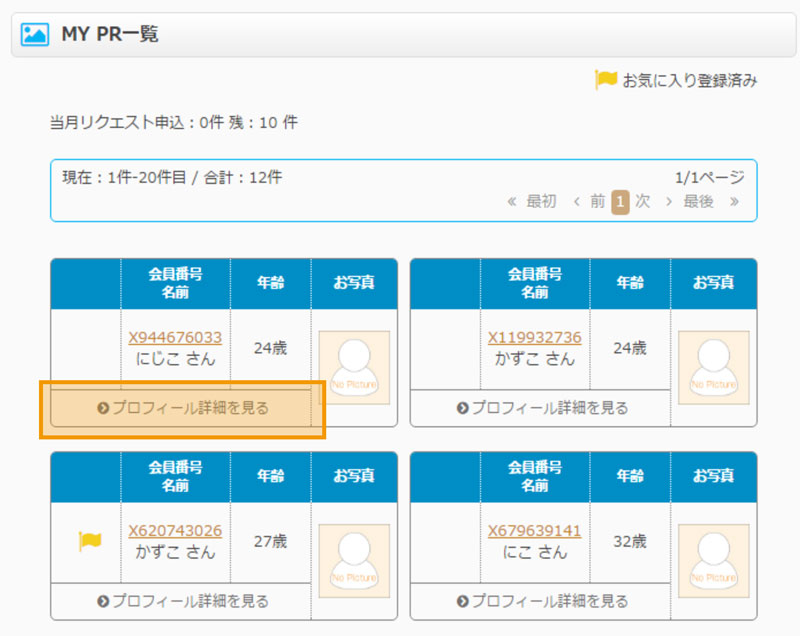Screen dimensions: 800x636
Task: Open member number X119932736 link
Action: coord(534,338)
